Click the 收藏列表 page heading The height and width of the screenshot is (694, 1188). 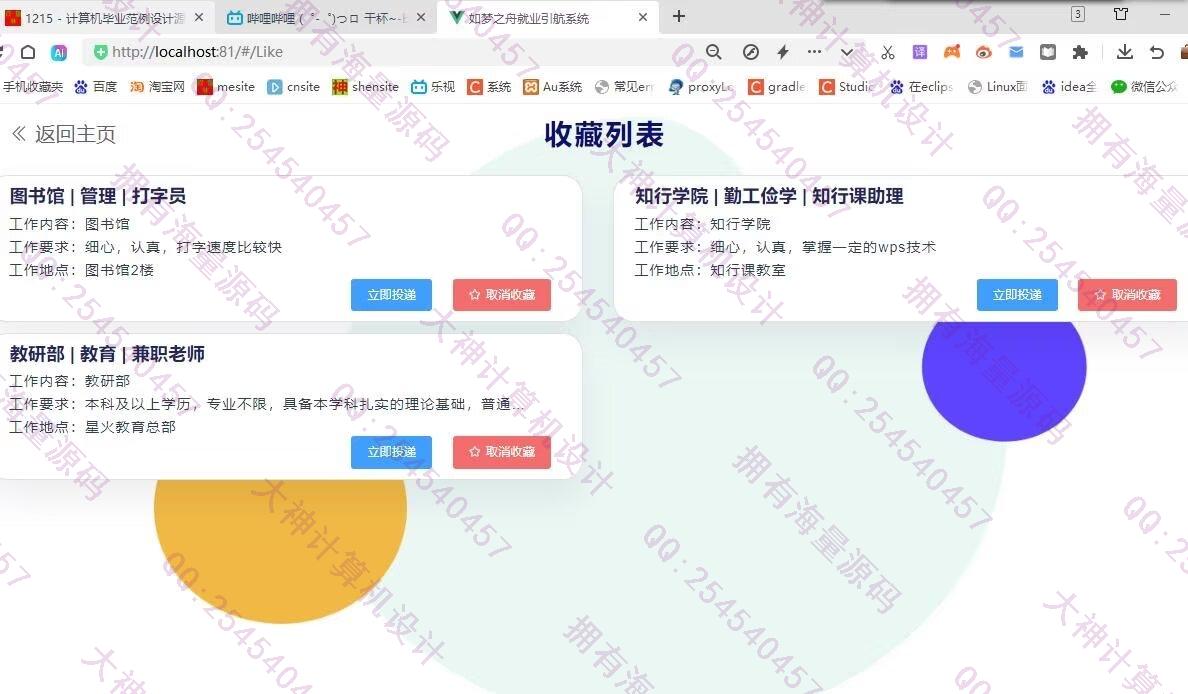point(604,135)
